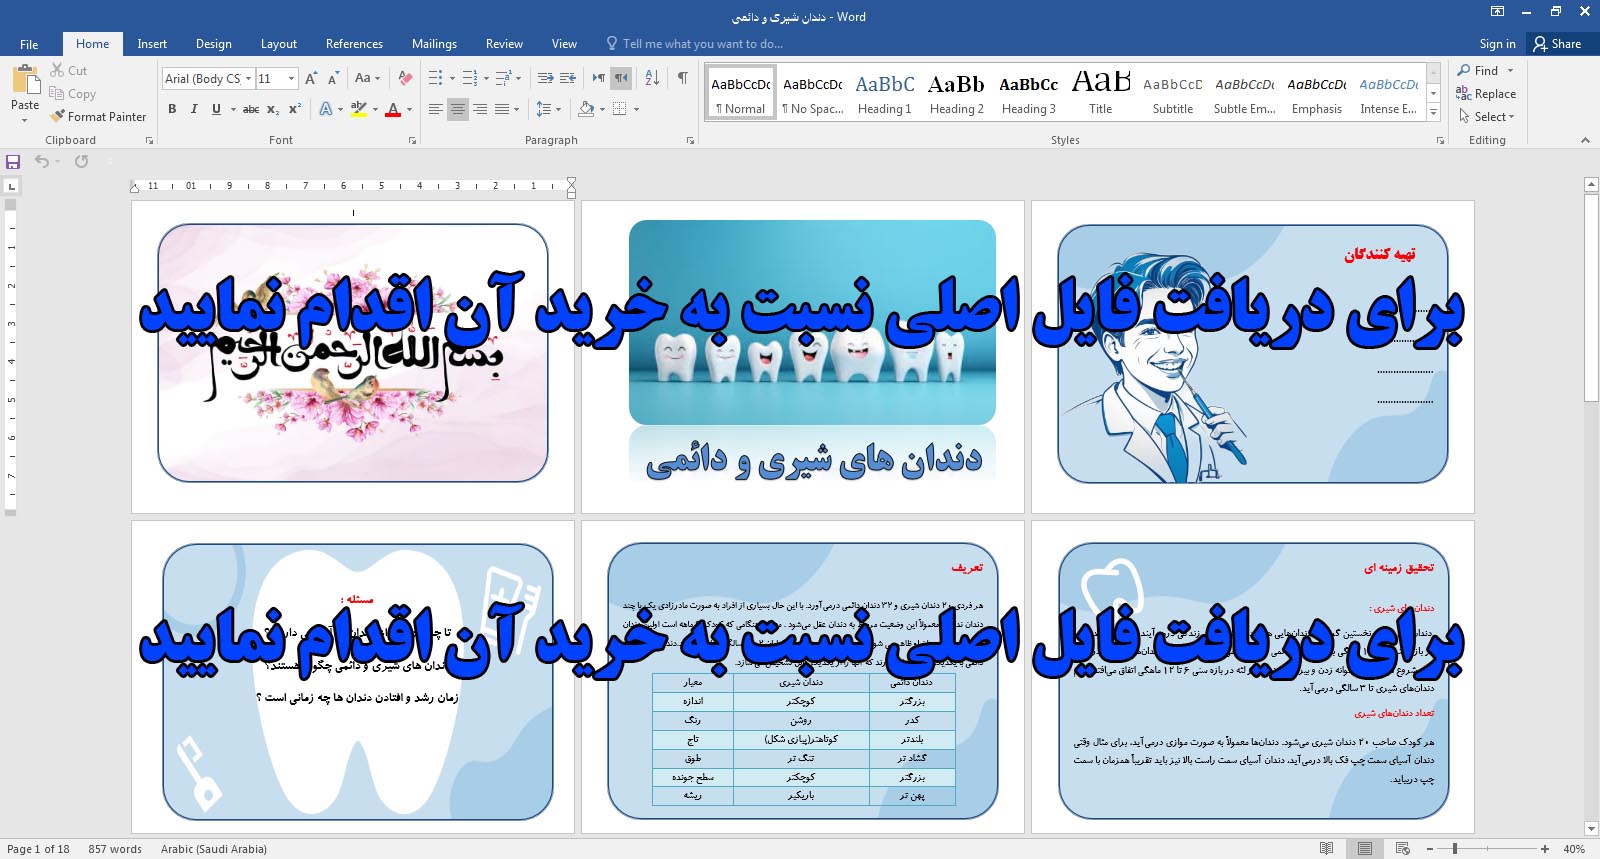
Task: Clear all formatting with eraser icon
Action: pyautogui.click(x=405, y=78)
